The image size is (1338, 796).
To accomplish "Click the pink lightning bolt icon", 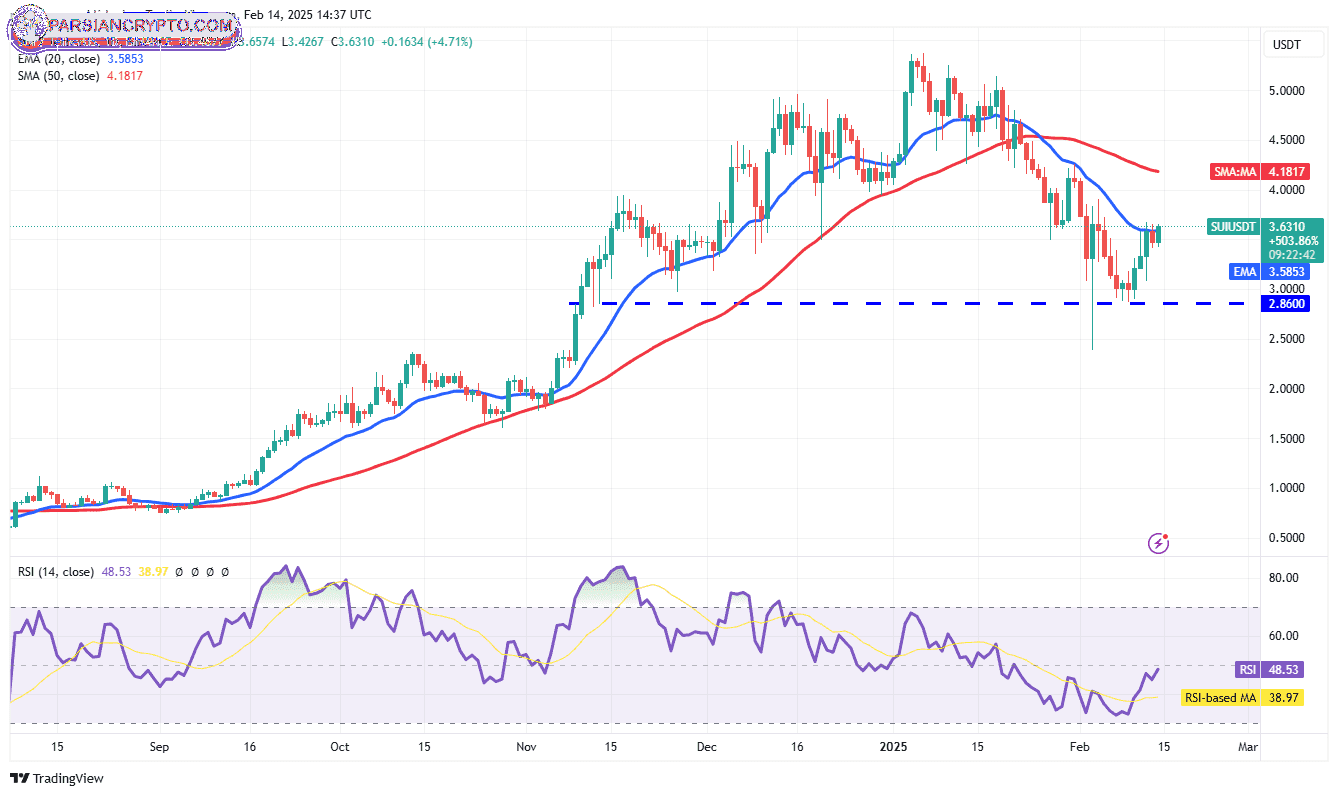I will click(x=1159, y=543).
